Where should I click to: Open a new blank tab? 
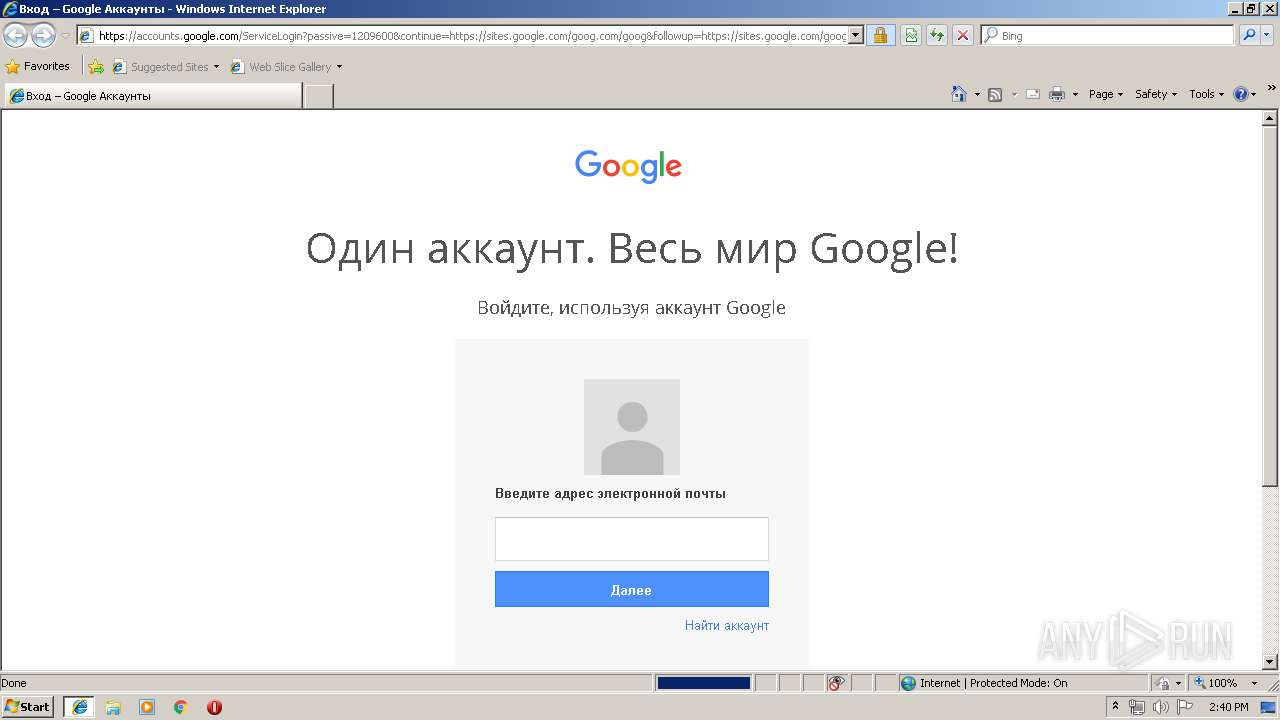pyautogui.click(x=318, y=96)
